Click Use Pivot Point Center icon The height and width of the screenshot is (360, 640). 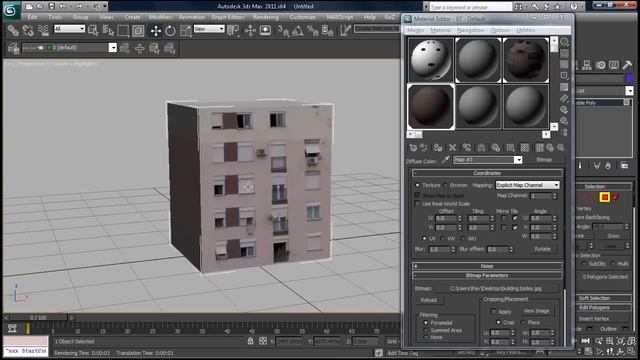coord(233,31)
